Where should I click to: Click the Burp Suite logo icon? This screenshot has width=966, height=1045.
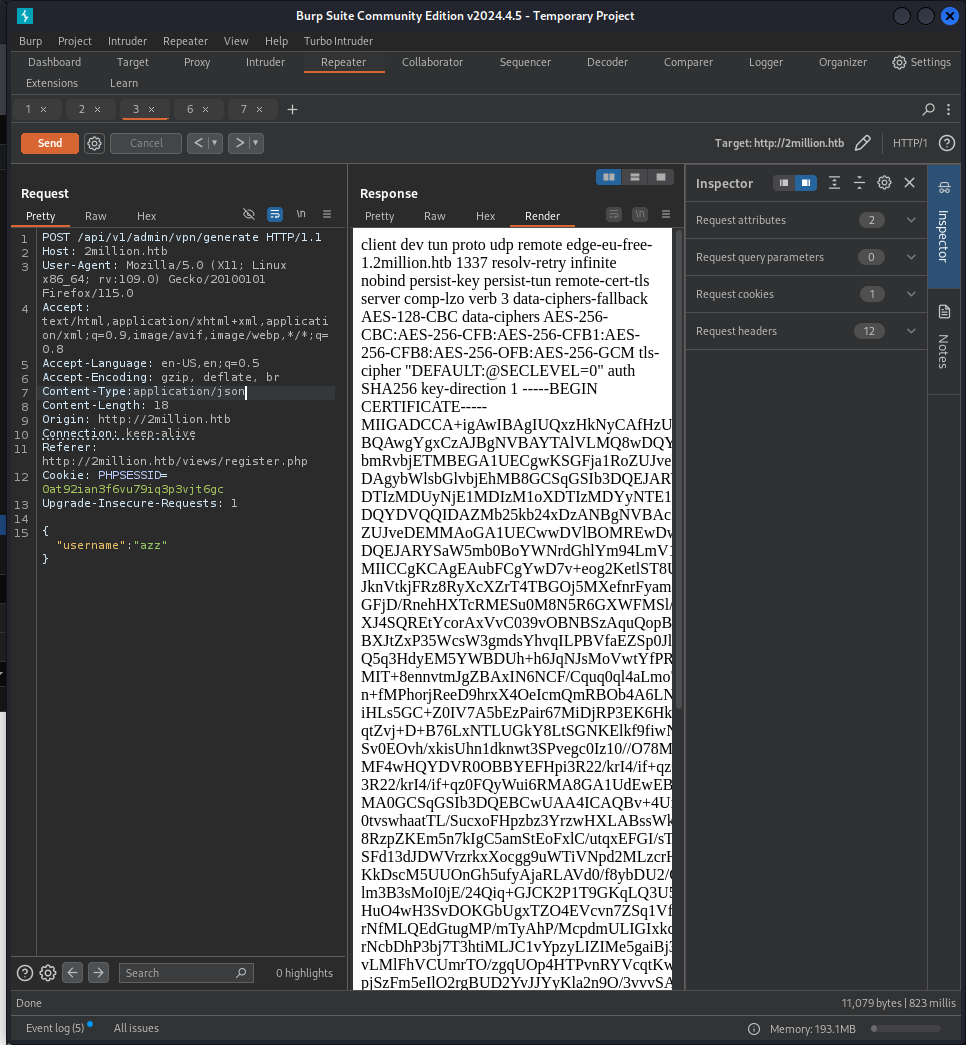[x=25, y=15]
